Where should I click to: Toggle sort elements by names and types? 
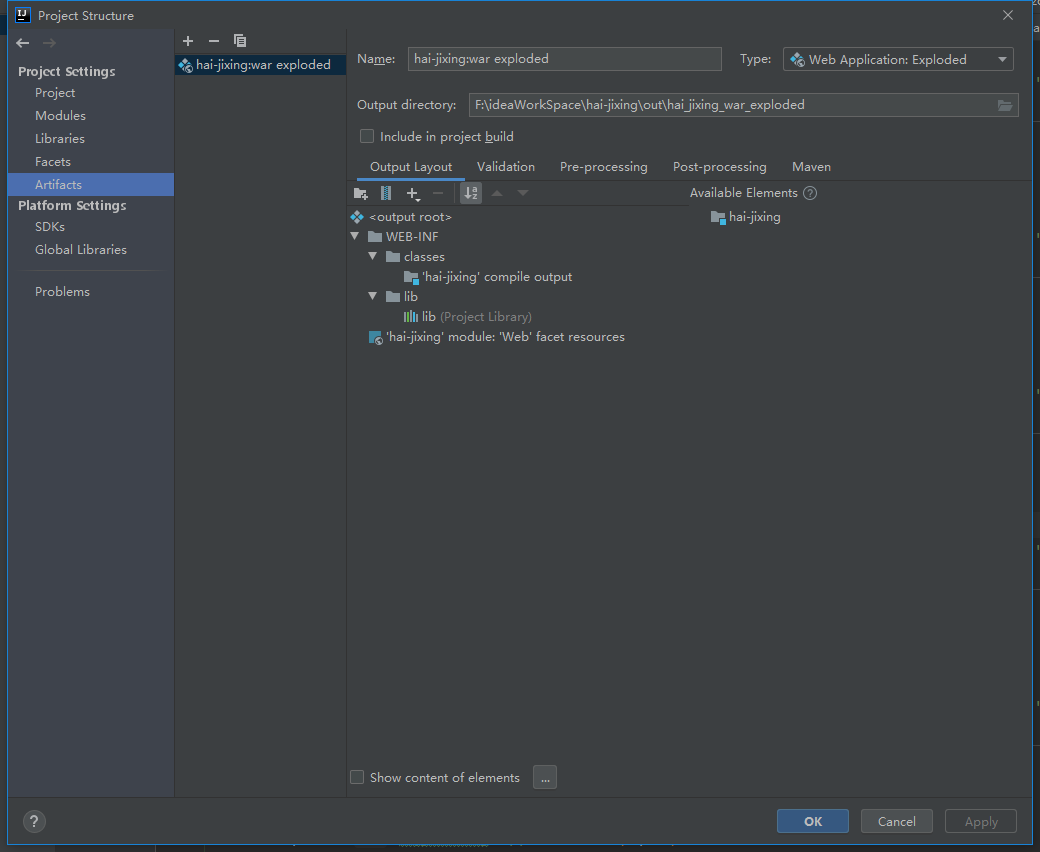pos(471,193)
